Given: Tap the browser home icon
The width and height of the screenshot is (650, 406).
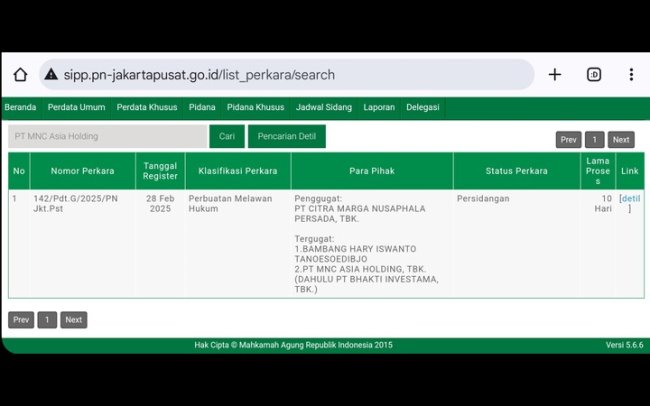Looking at the screenshot, I should (x=20, y=75).
